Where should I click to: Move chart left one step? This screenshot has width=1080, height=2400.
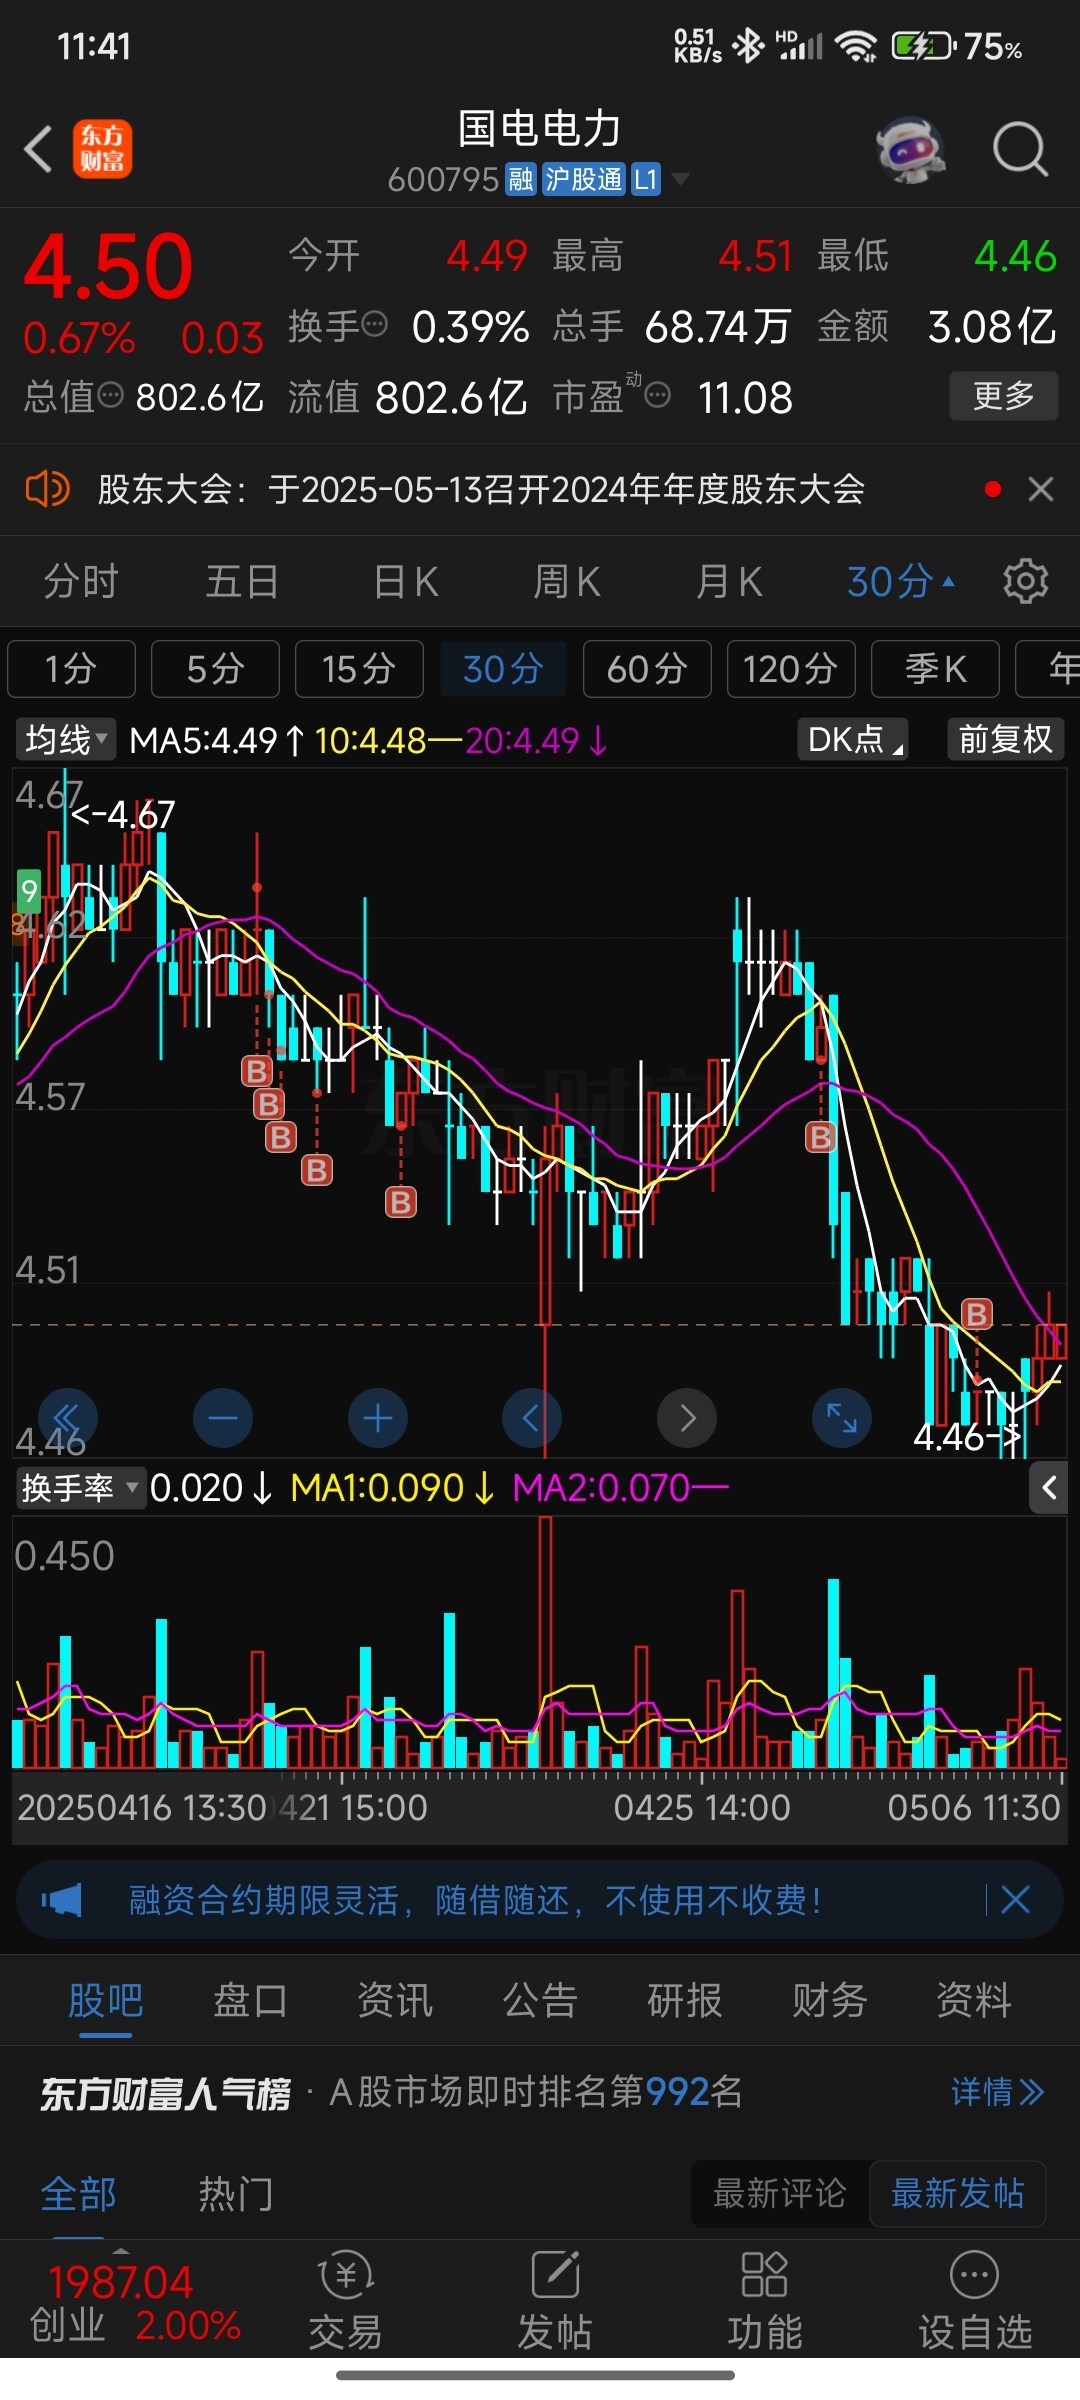[x=531, y=1418]
